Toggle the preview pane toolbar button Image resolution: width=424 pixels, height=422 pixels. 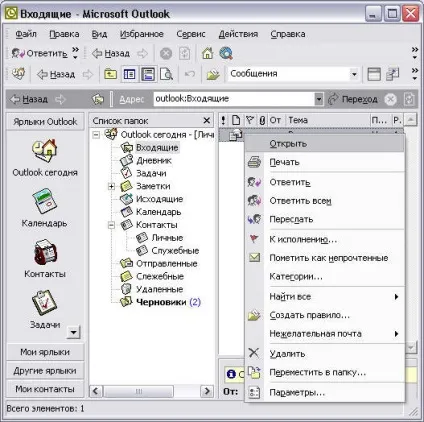coord(148,74)
